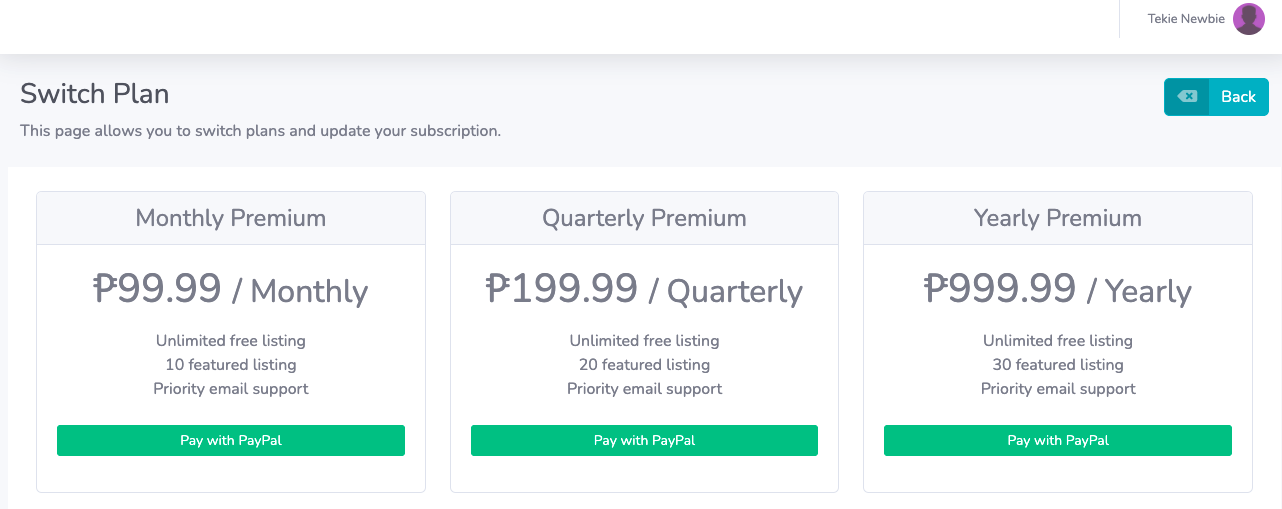Click the Switch Plan page heading
Screen dimensions: 1282x509
[x=95, y=94]
